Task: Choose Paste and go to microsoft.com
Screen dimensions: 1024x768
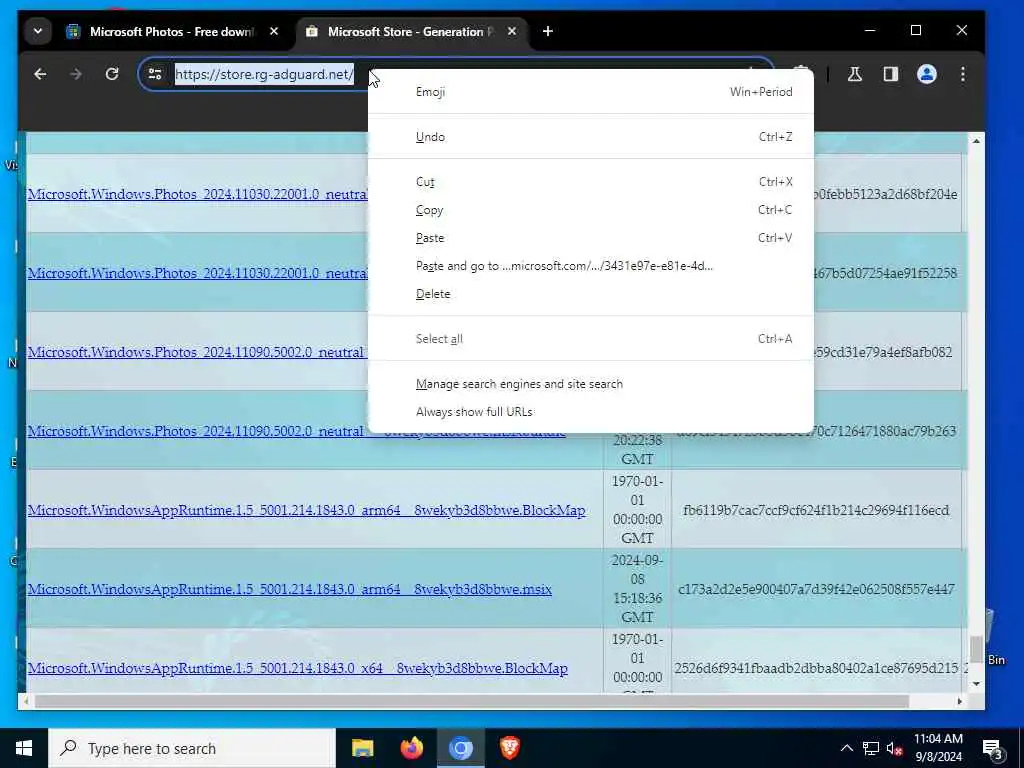Action: (x=590, y=266)
